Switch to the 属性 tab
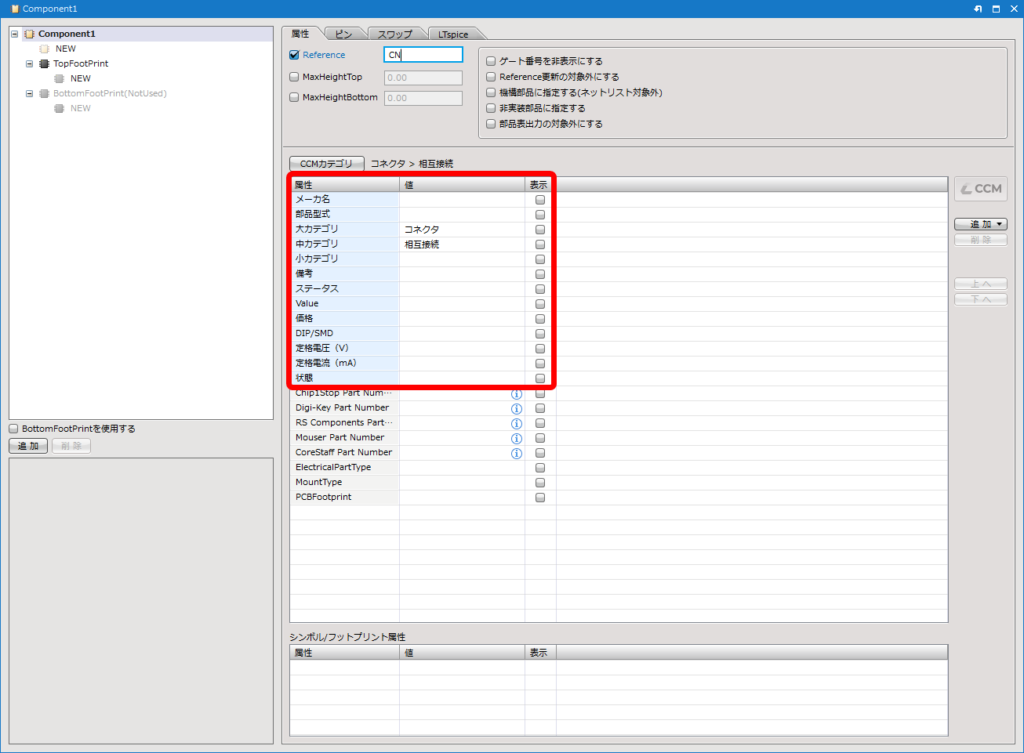The image size is (1024, 753). coord(301,34)
